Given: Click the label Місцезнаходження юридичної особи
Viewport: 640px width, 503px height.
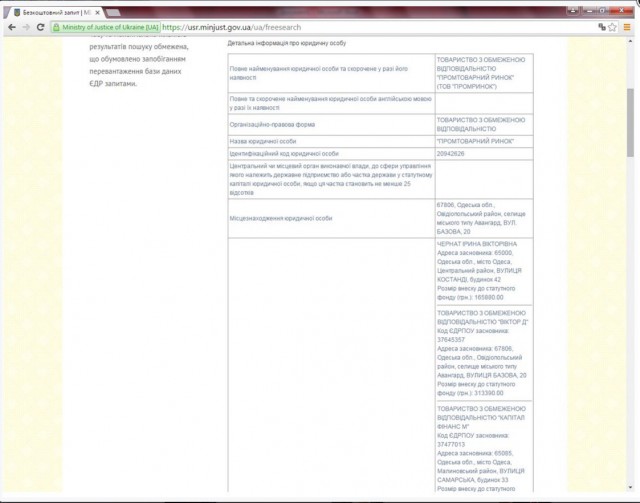Looking at the screenshot, I should (x=281, y=218).
